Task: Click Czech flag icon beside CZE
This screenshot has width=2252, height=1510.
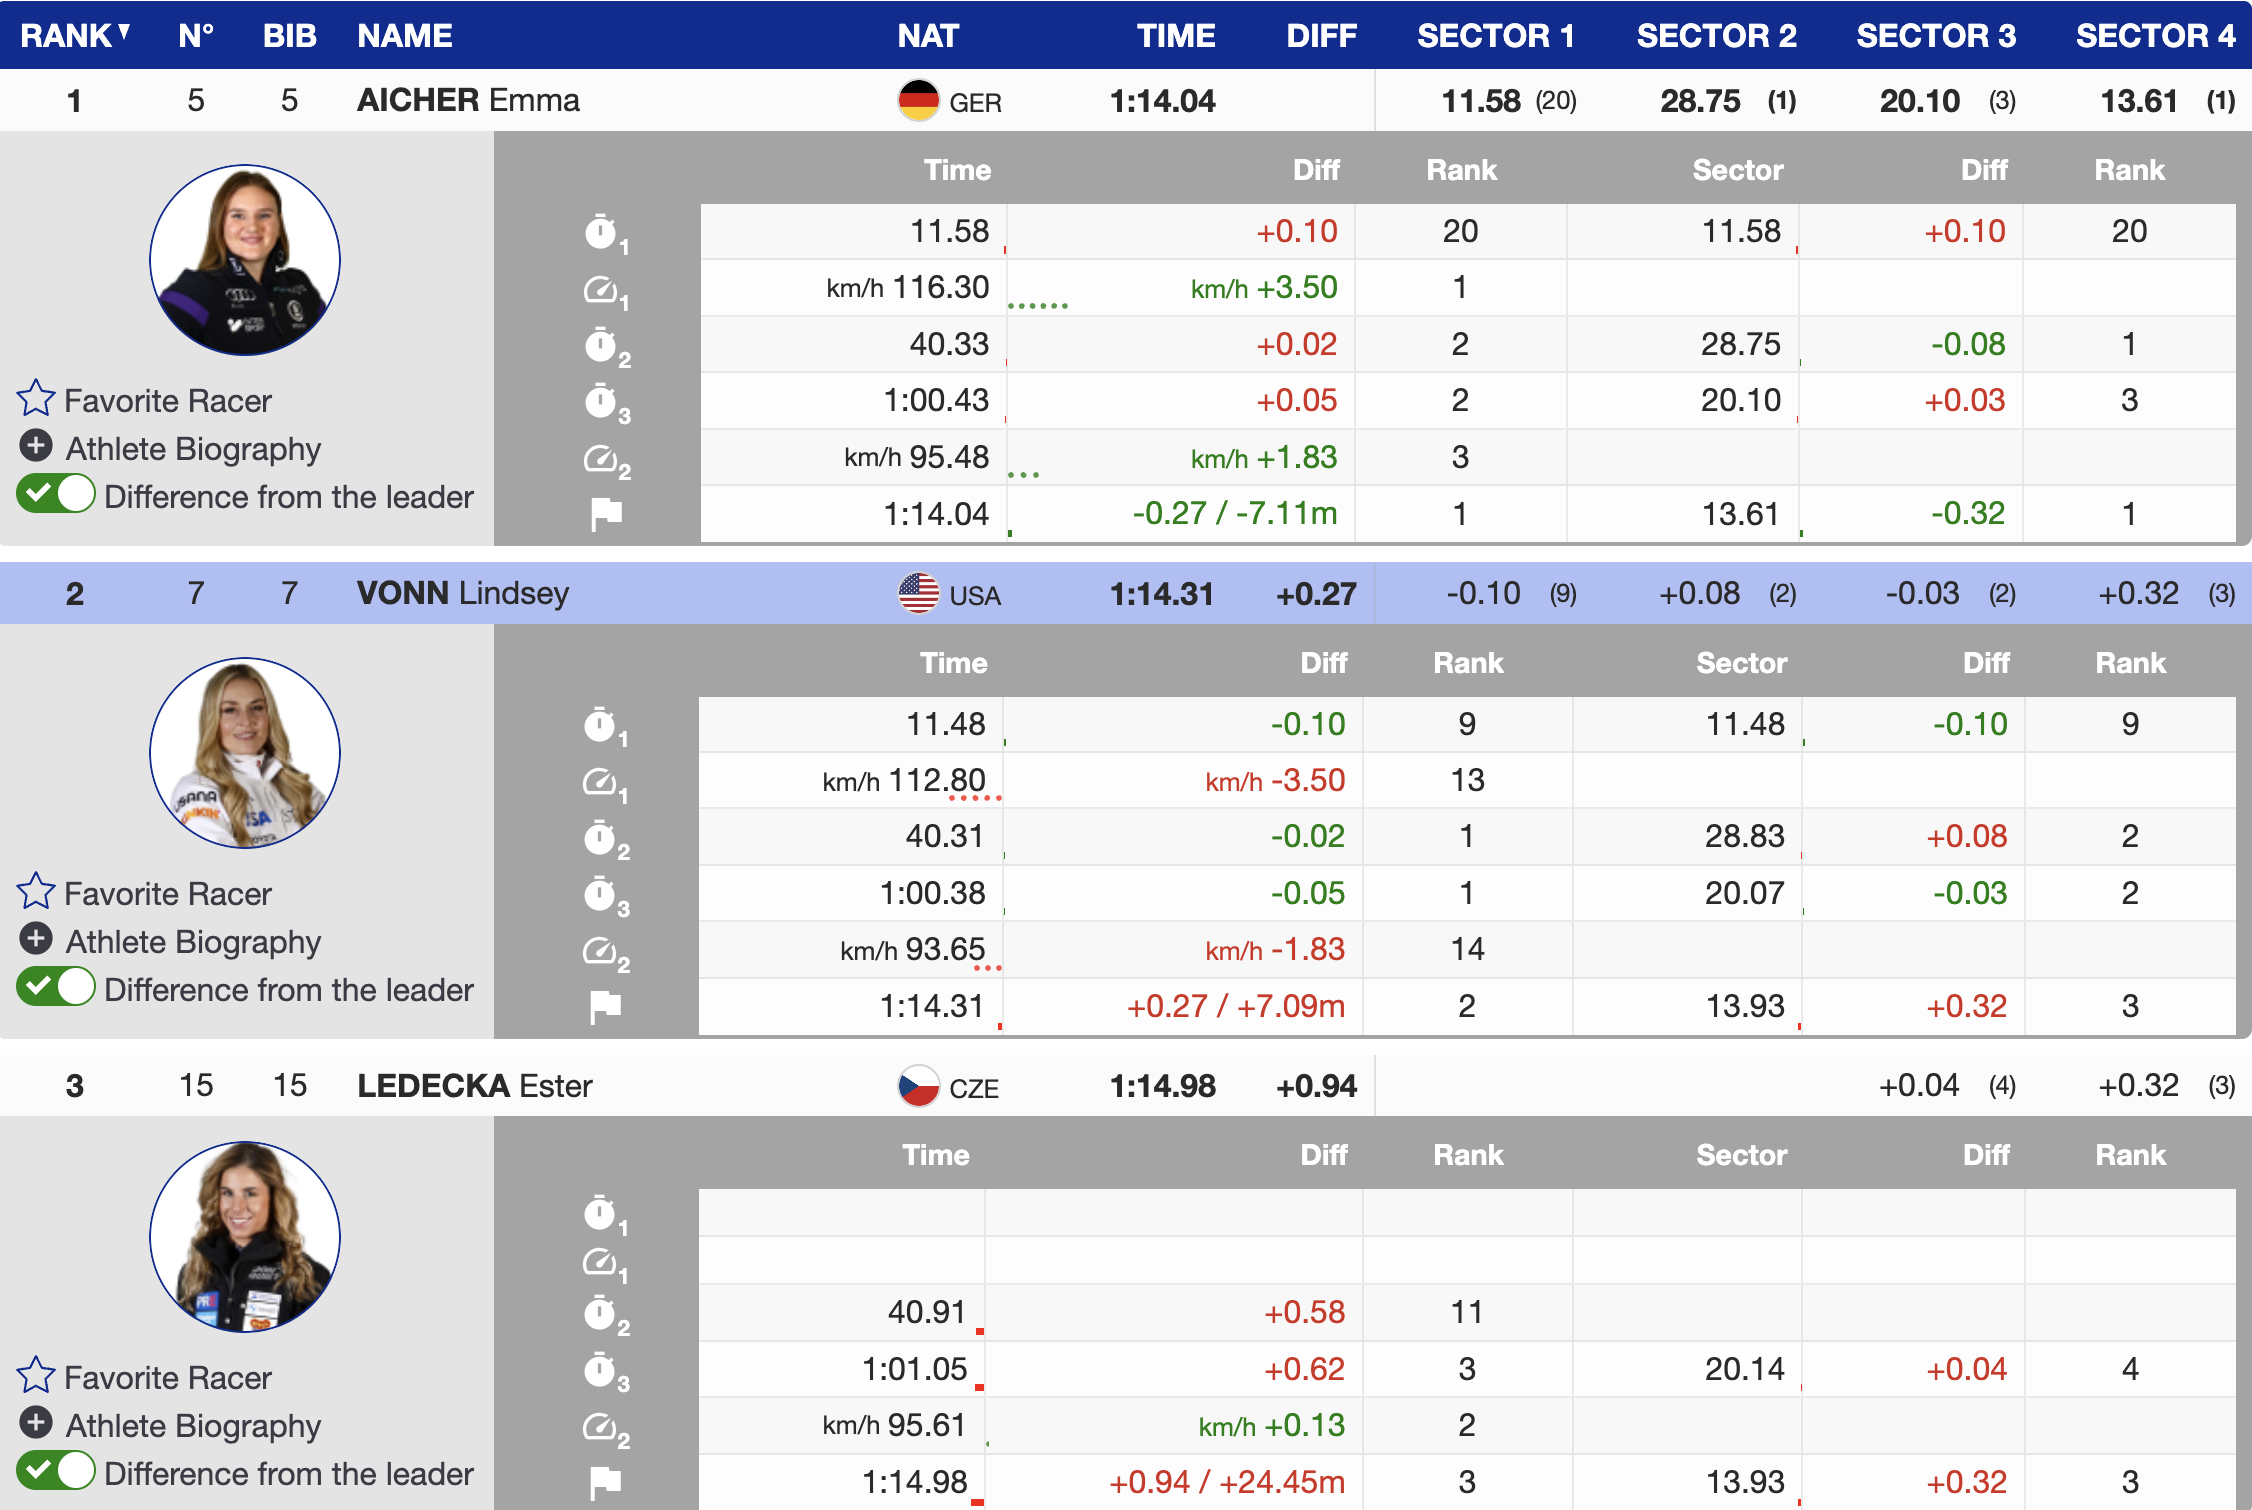Action: pyautogui.click(x=918, y=1086)
